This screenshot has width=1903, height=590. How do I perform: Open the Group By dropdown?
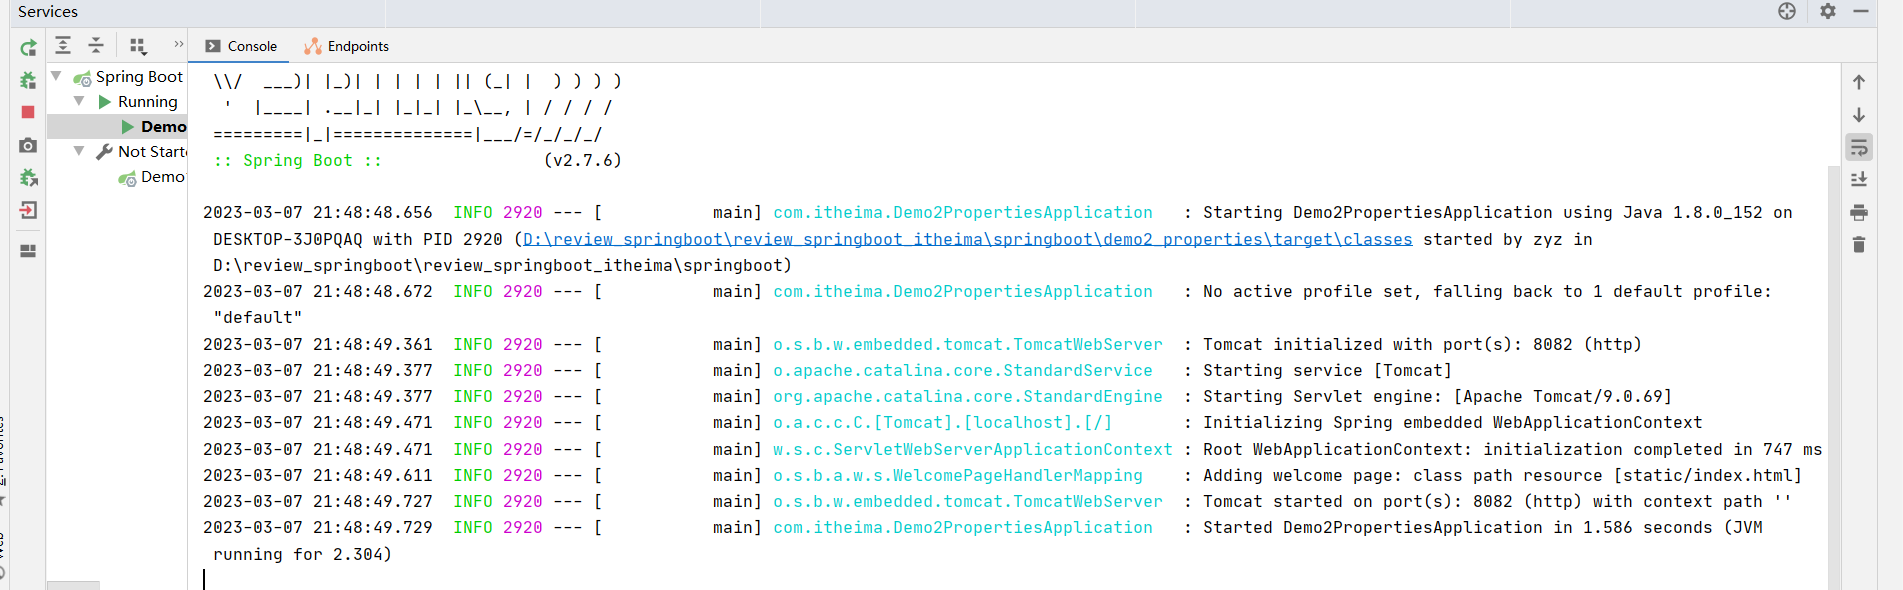(x=138, y=46)
